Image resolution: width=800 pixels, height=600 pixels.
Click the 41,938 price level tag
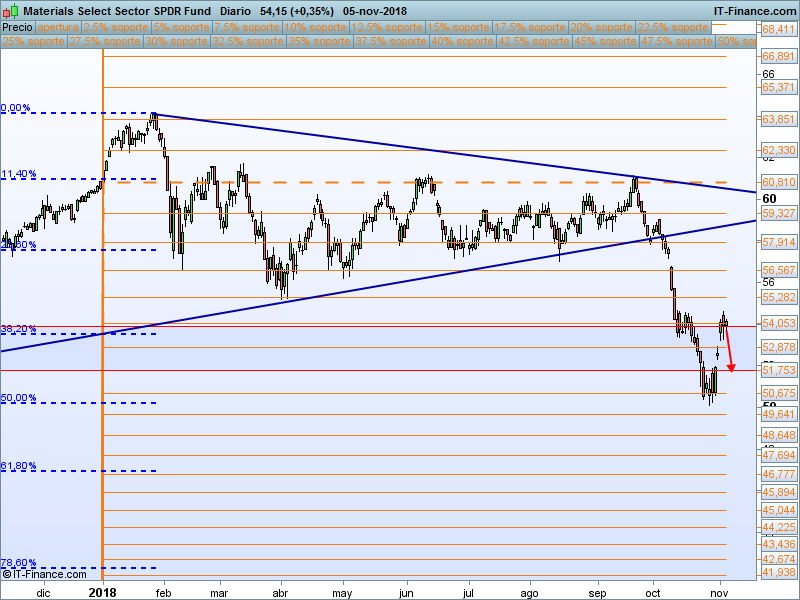[779, 572]
